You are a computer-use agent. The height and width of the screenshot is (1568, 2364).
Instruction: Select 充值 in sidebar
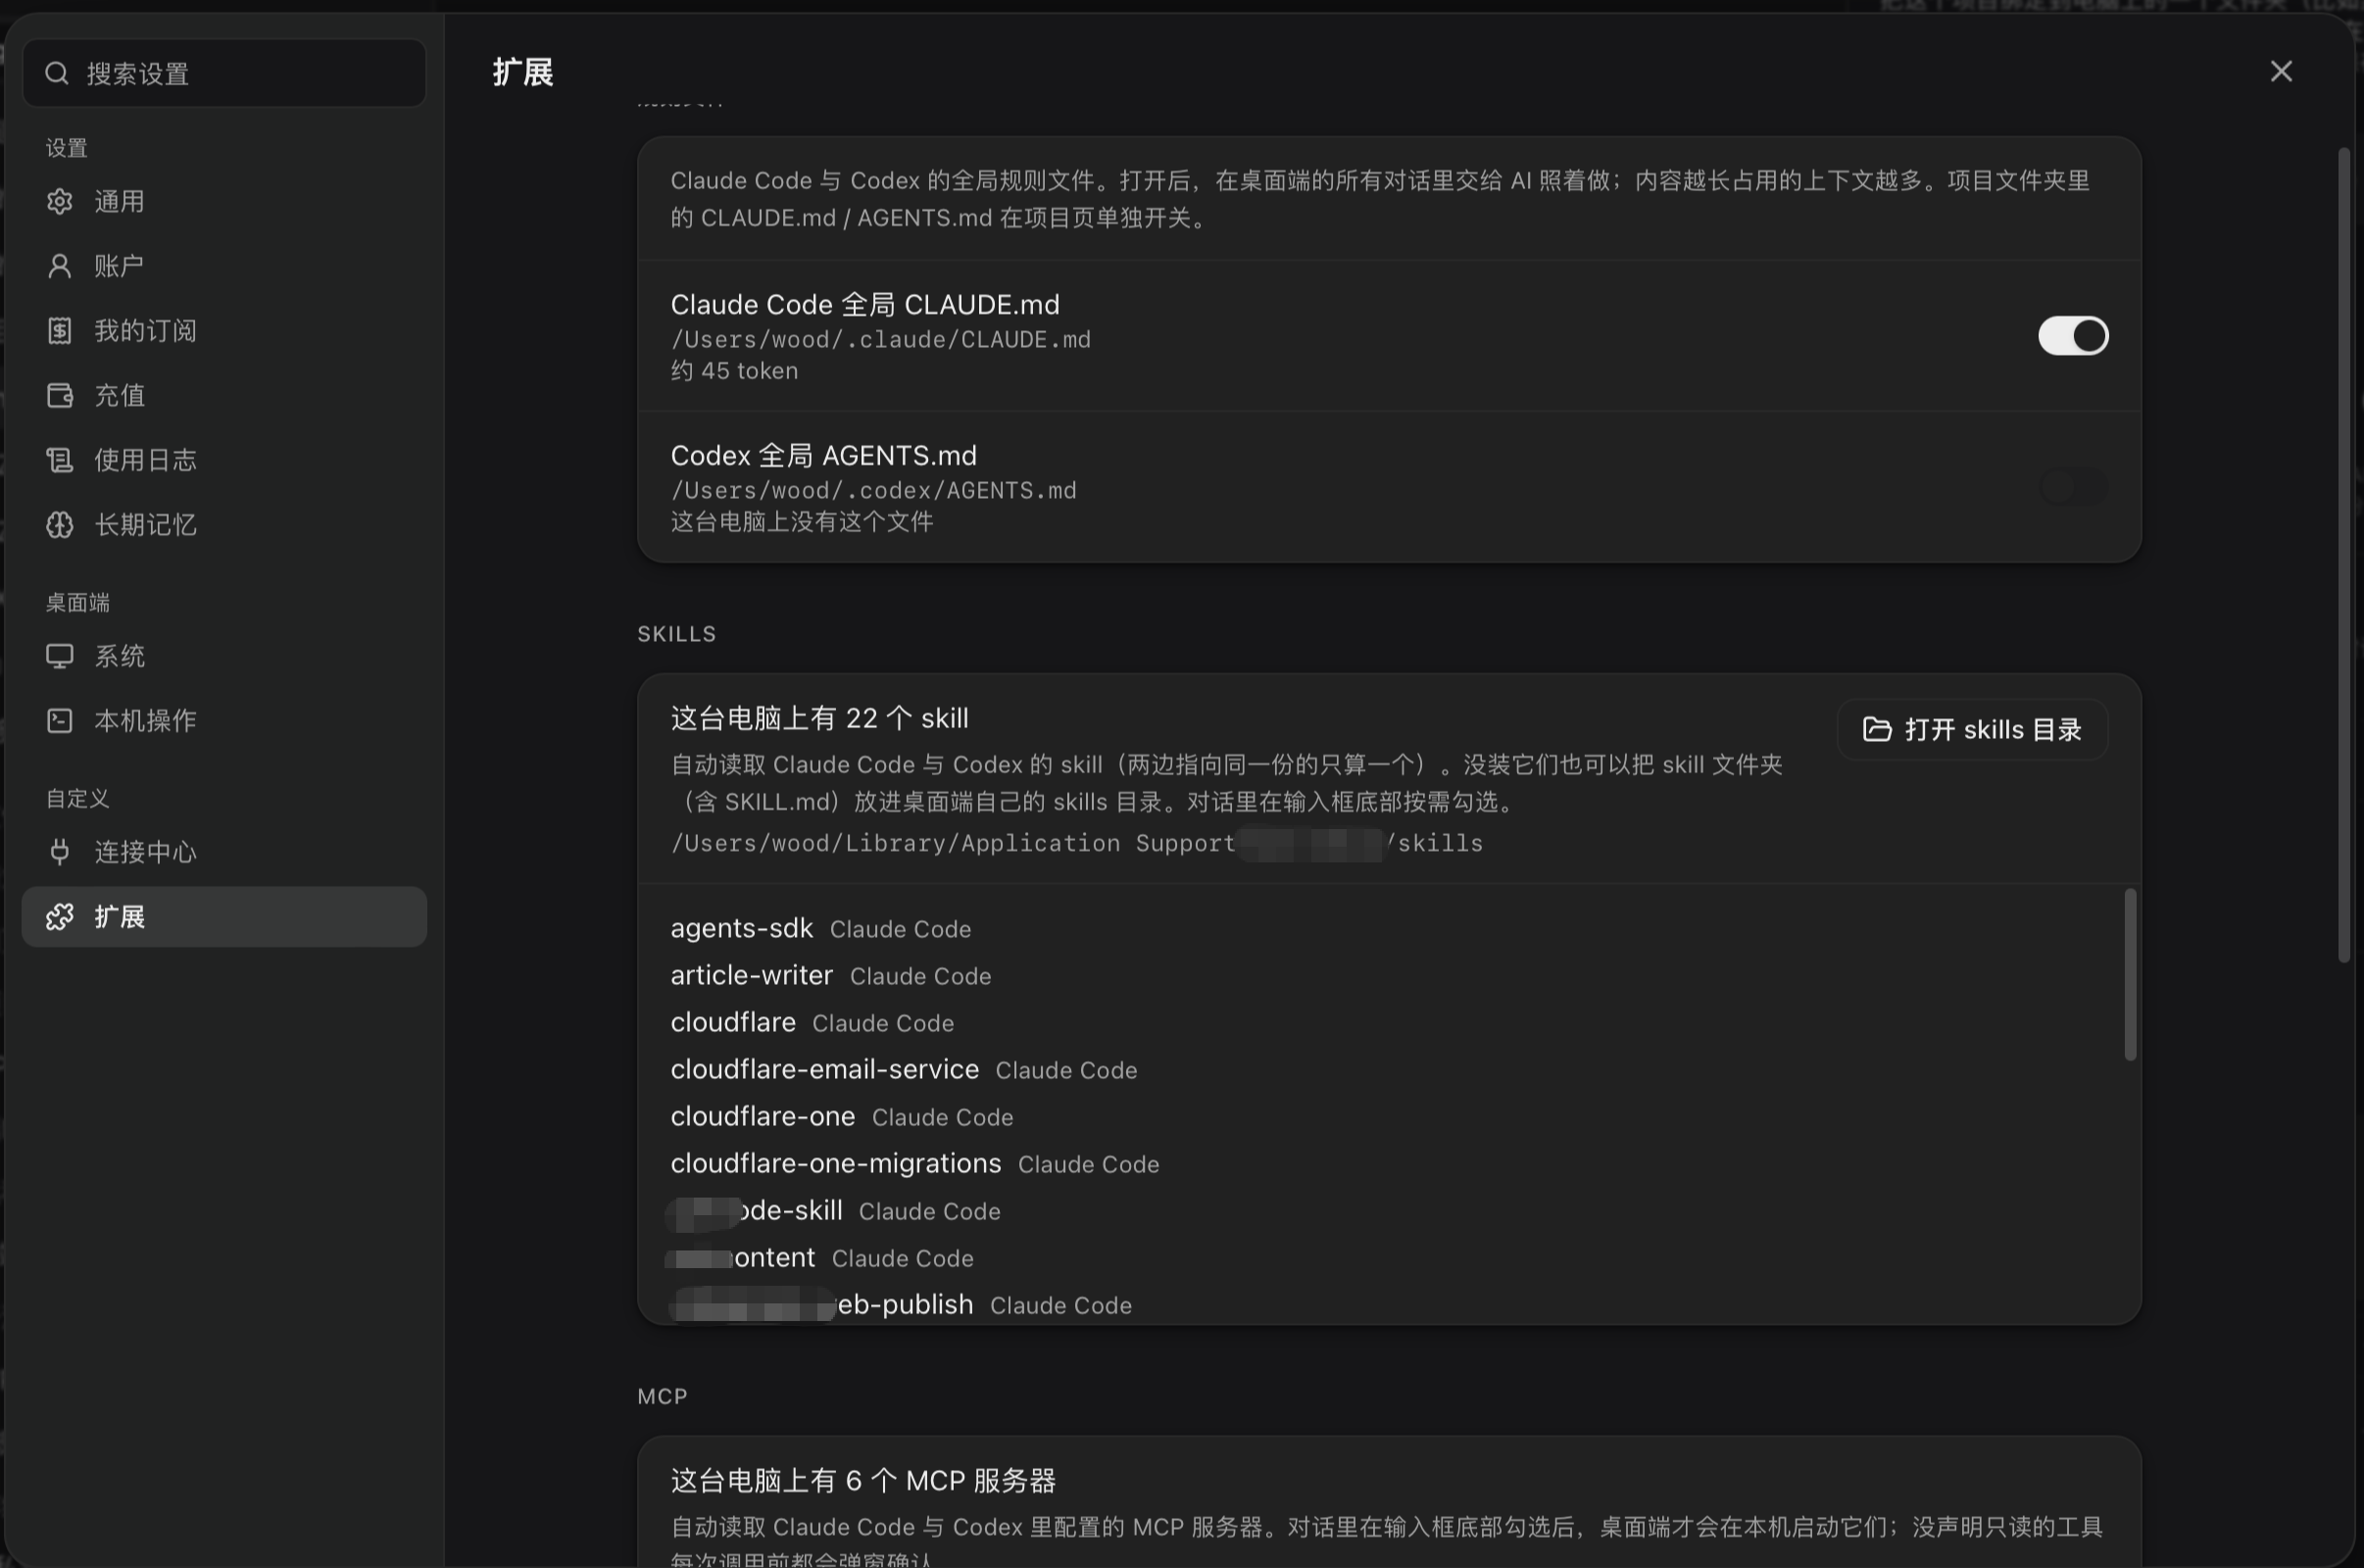(224, 395)
